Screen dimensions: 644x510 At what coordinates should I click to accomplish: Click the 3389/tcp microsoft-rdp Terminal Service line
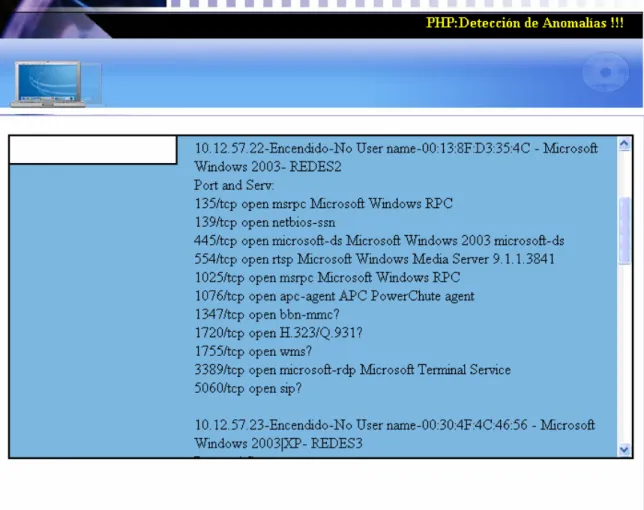pyautogui.click(x=352, y=370)
